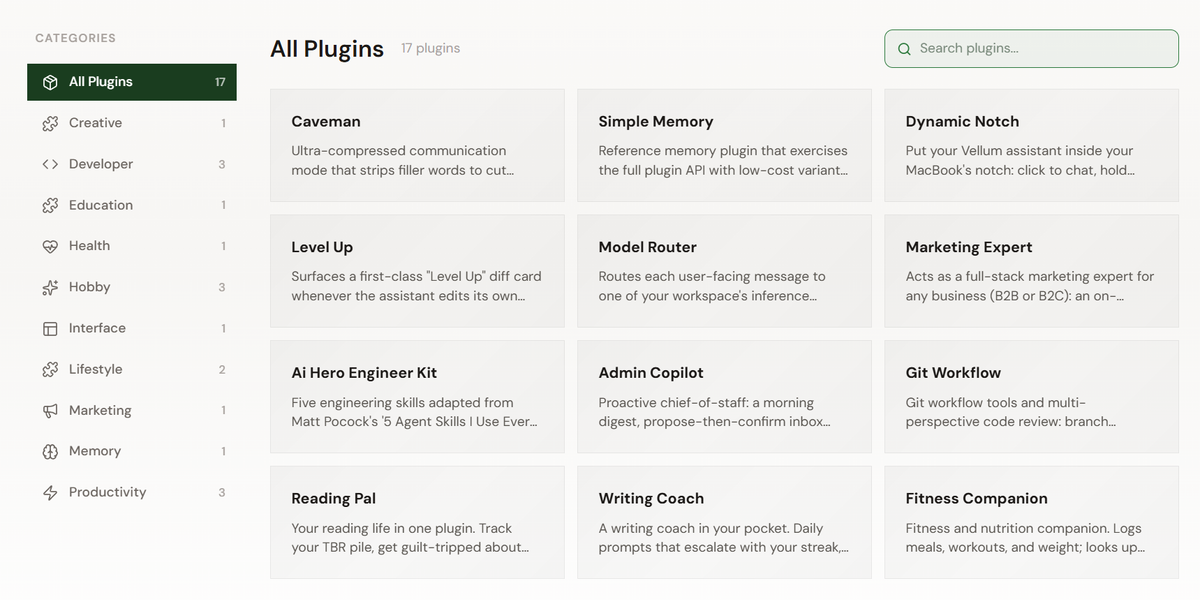Open the Caveman plugin card
Image resolution: width=1200 pixels, height=600 pixels.
point(417,145)
